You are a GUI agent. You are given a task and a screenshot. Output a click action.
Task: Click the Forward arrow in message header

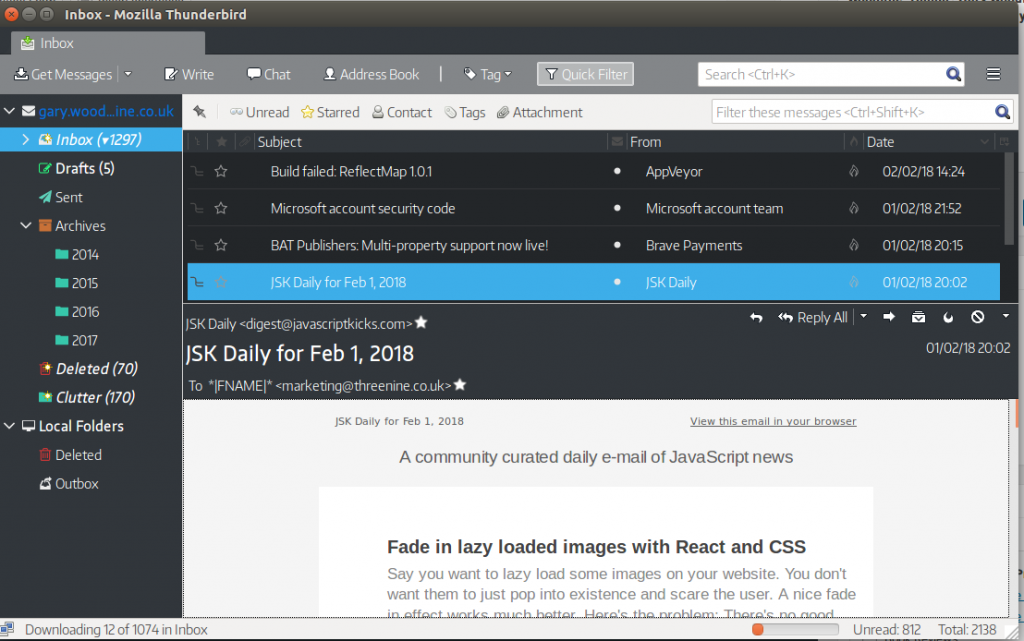point(889,317)
